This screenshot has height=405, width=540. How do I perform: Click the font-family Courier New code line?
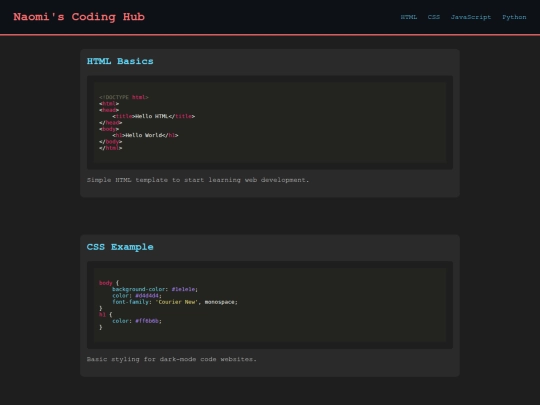(x=175, y=302)
